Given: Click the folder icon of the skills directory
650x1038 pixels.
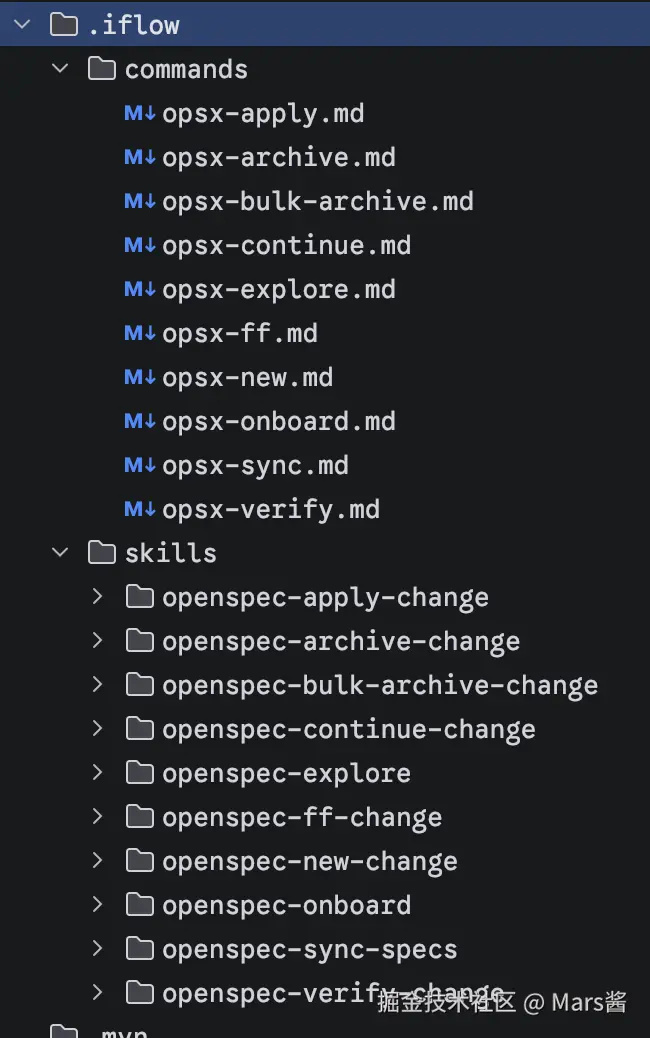Looking at the screenshot, I should pyautogui.click(x=102, y=553).
